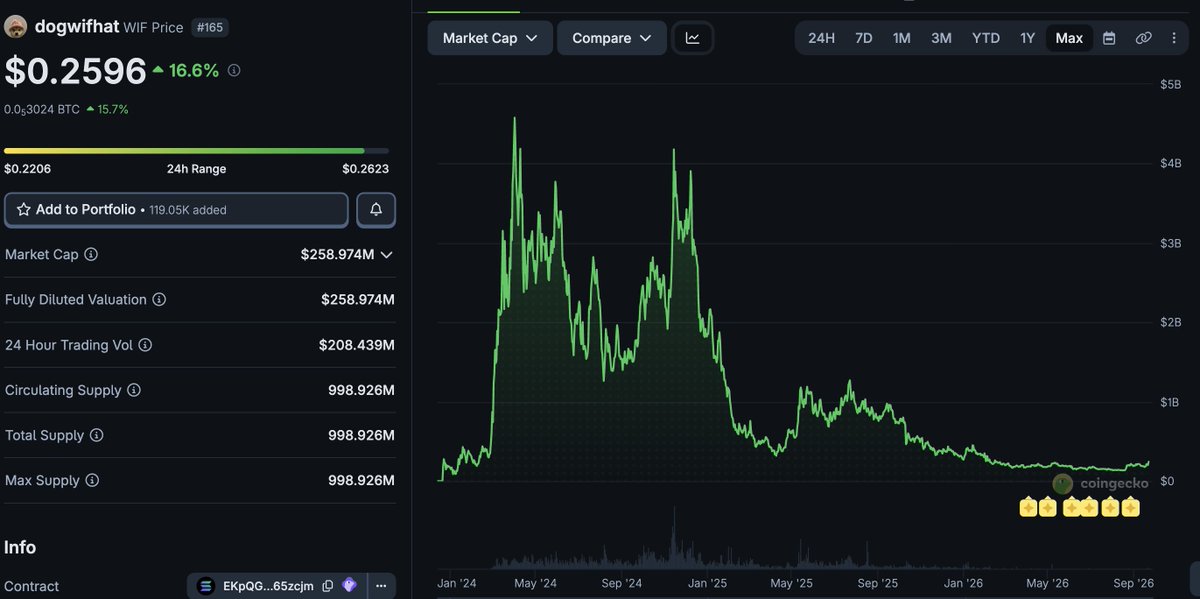Click the notification bell button

tap(376, 209)
